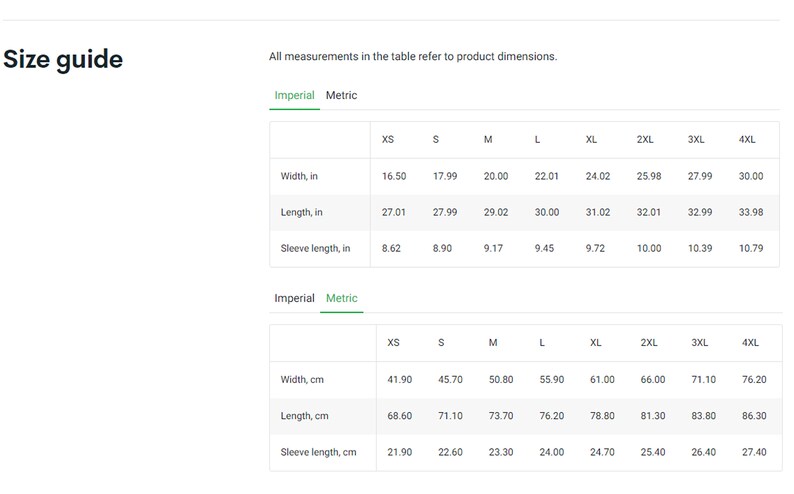Image resolution: width=794 pixels, height=494 pixels.
Task: Click the 78.80 length value
Action: pyautogui.click(x=602, y=416)
